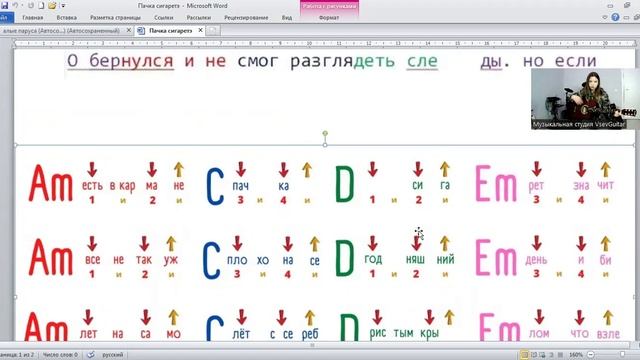
Task: Click the pink Em chord in the second row
Action: pos(496,258)
